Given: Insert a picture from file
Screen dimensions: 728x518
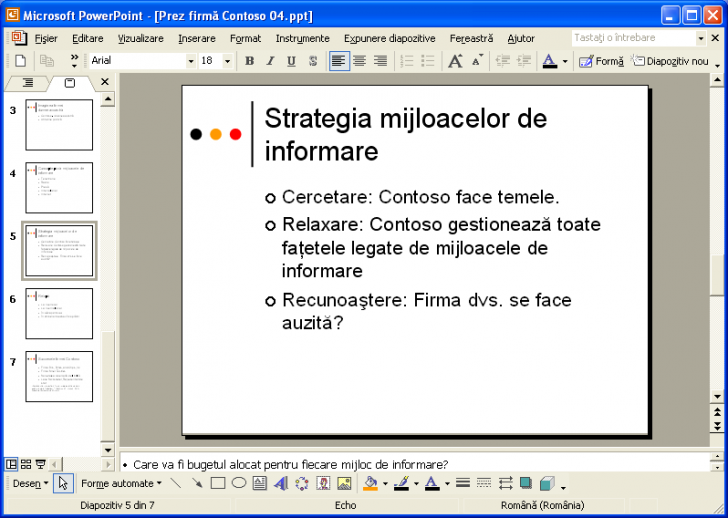Looking at the screenshot, I should tap(344, 484).
